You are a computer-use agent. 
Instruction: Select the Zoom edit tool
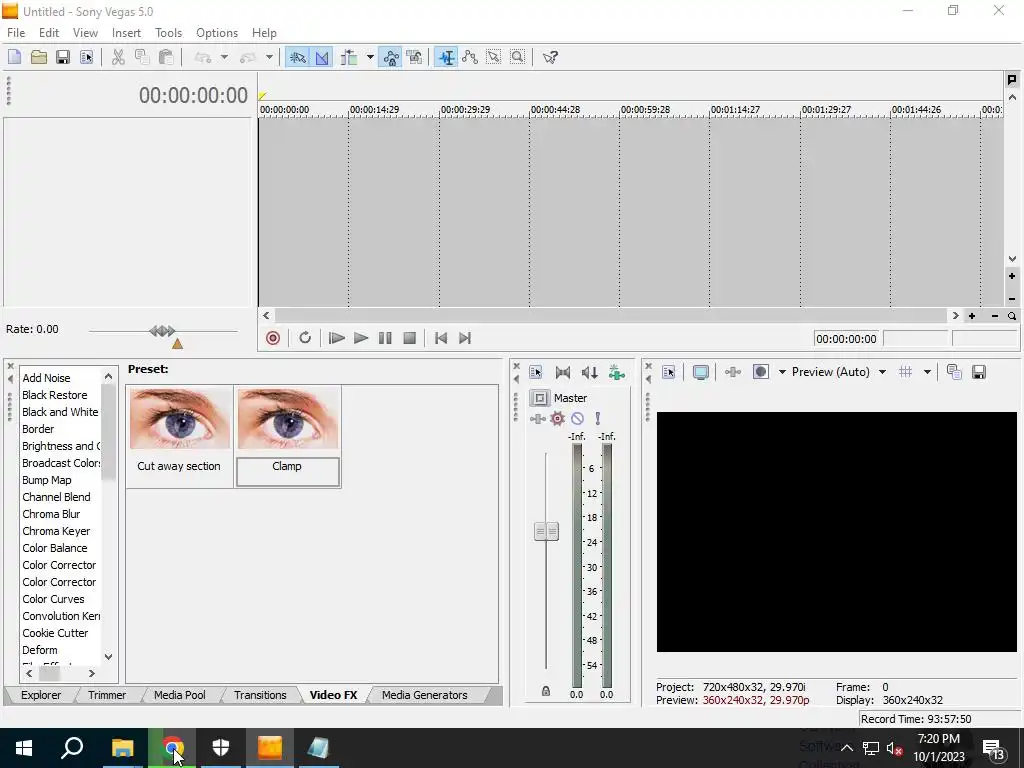pos(517,57)
